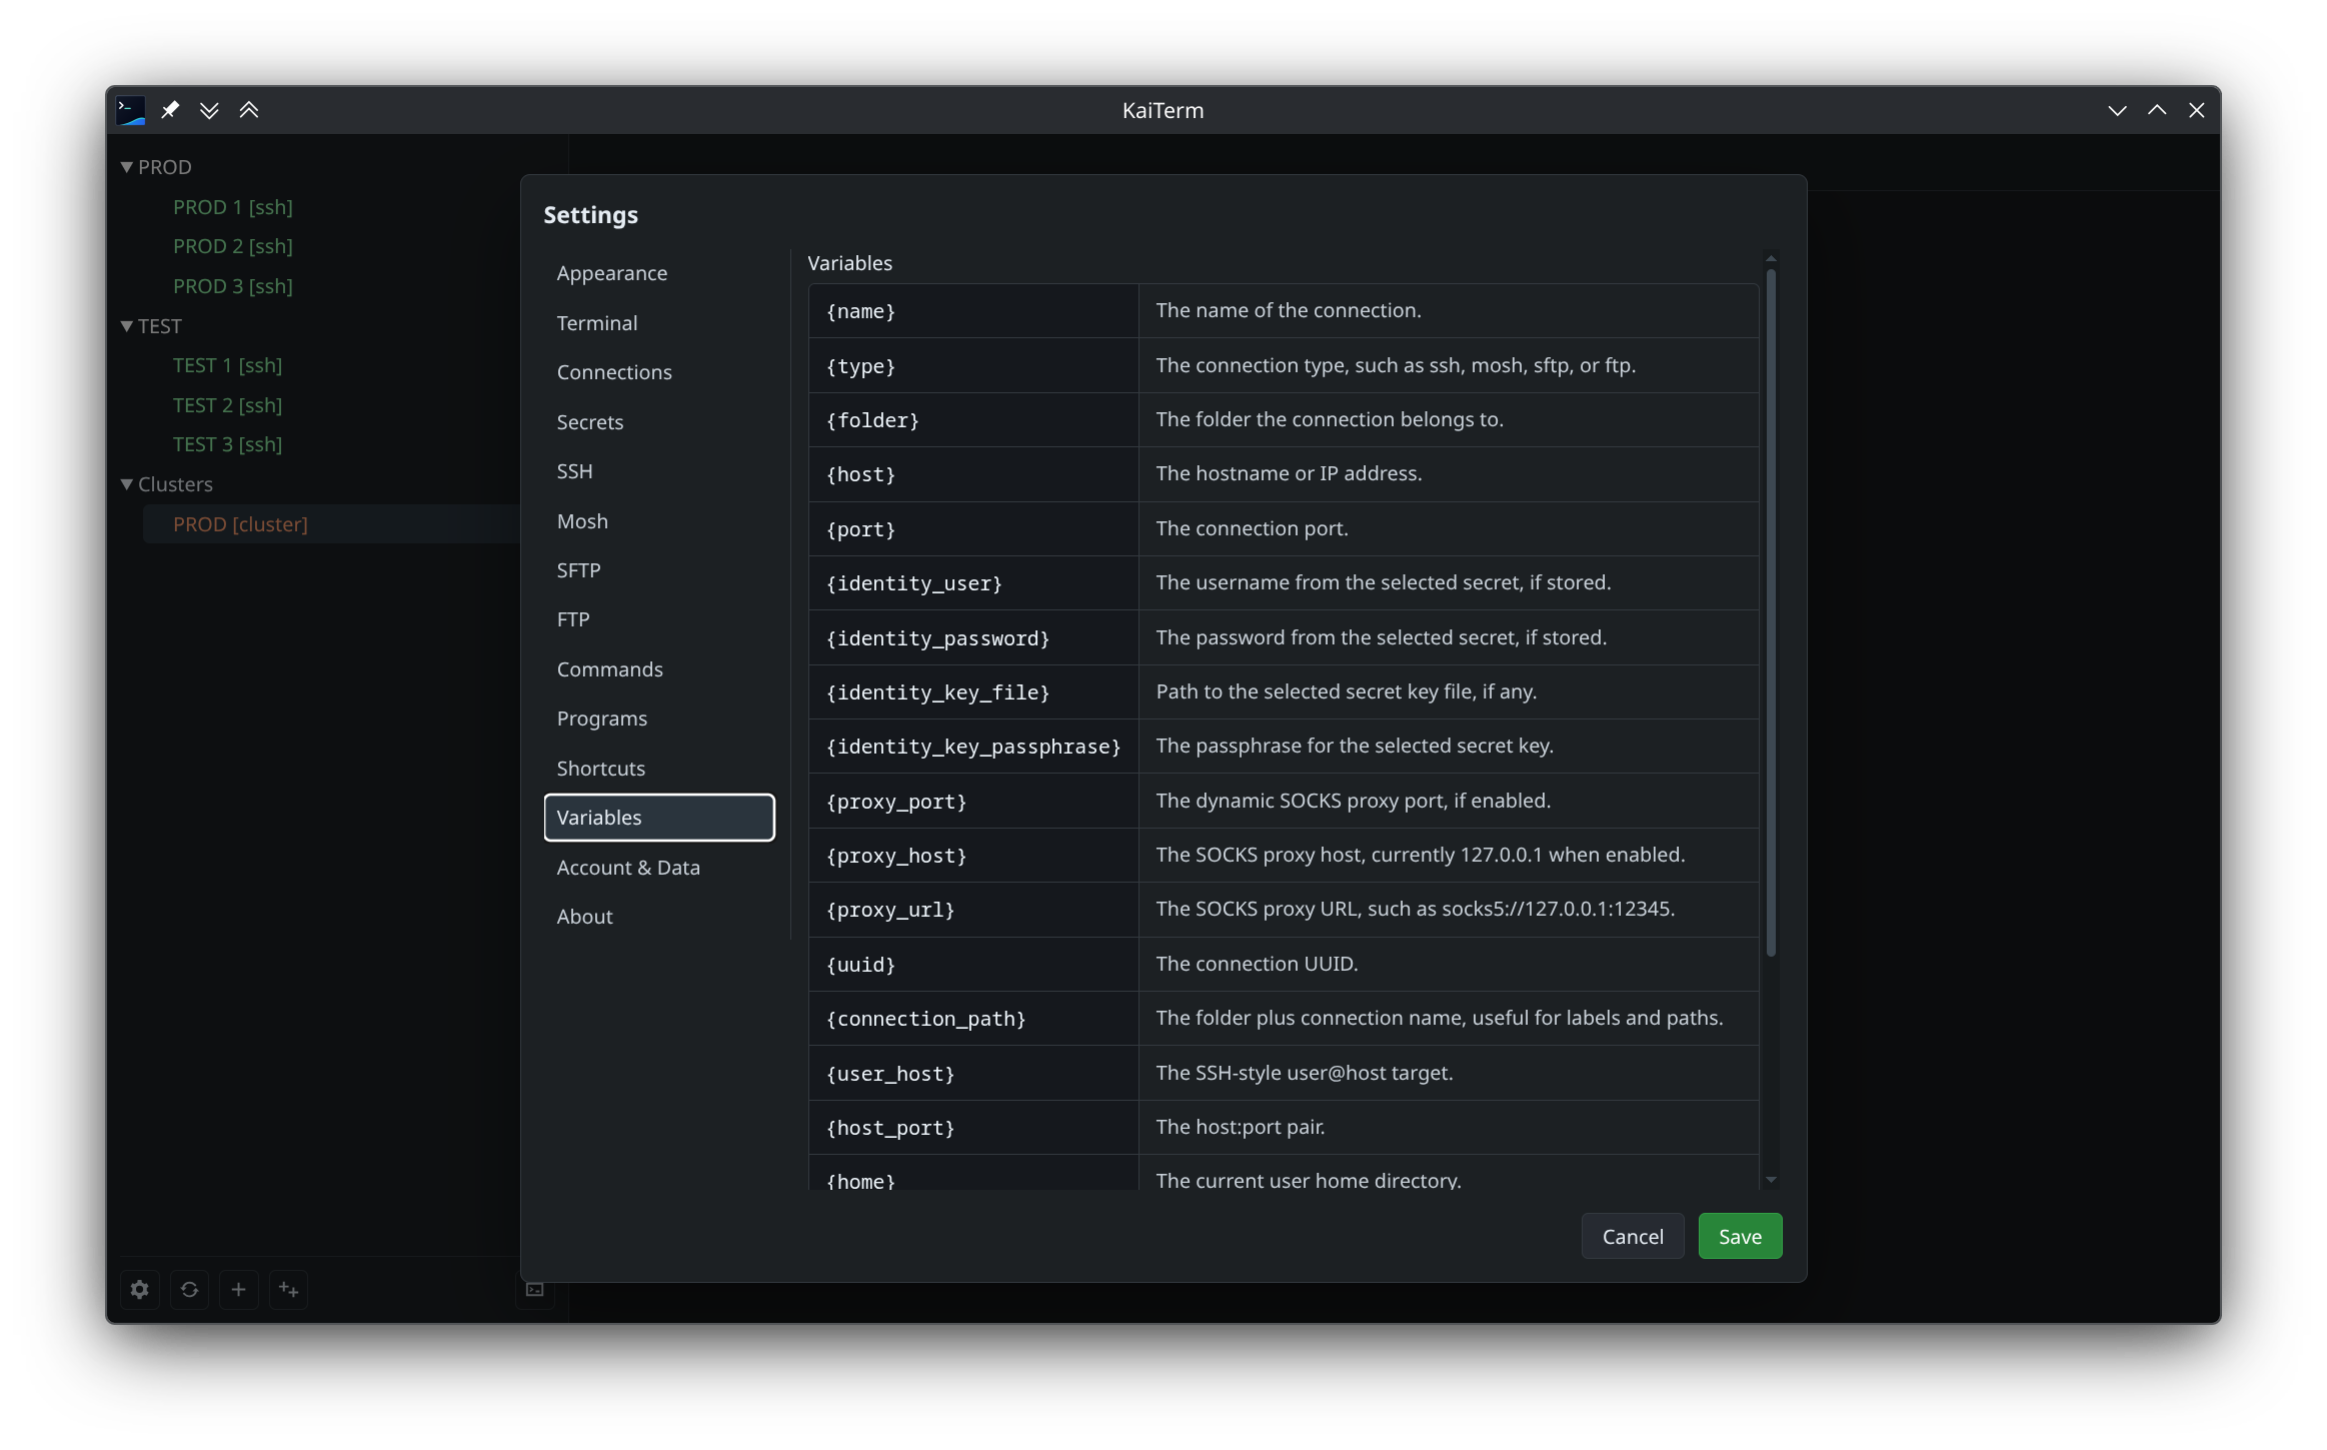This screenshot has height=1450, width=2327.
Task: Click the refresh connections icon
Action: pyautogui.click(x=189, y=1289)
